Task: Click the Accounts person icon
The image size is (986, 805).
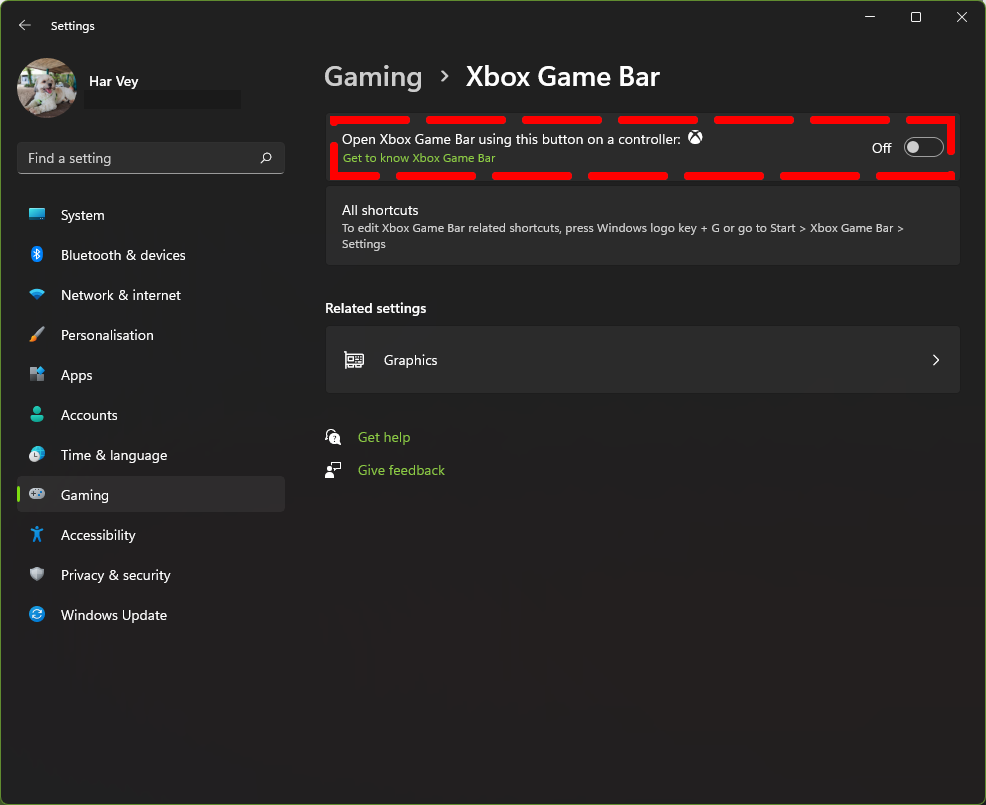Action: click(x=37, y=414)
